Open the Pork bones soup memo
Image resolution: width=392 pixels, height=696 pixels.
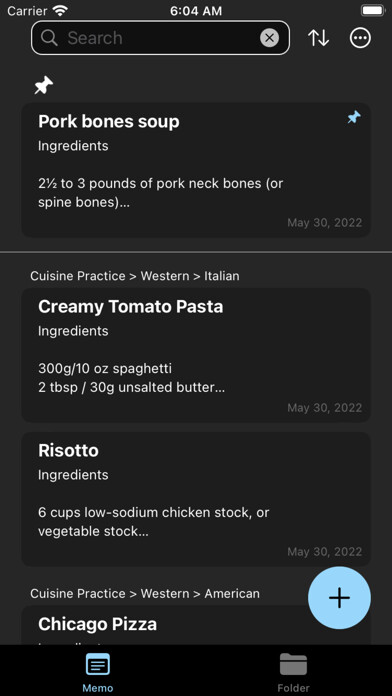tap(196, 170)
